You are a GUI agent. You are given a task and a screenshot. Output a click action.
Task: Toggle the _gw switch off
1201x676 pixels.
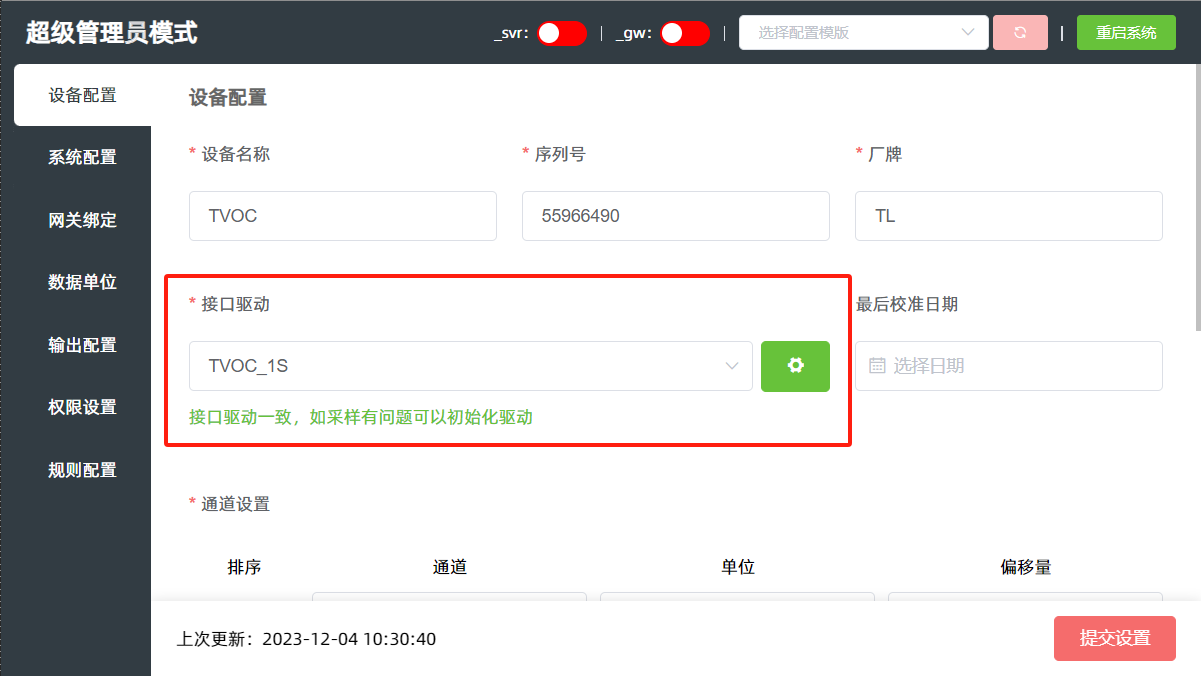coord(685,32)
